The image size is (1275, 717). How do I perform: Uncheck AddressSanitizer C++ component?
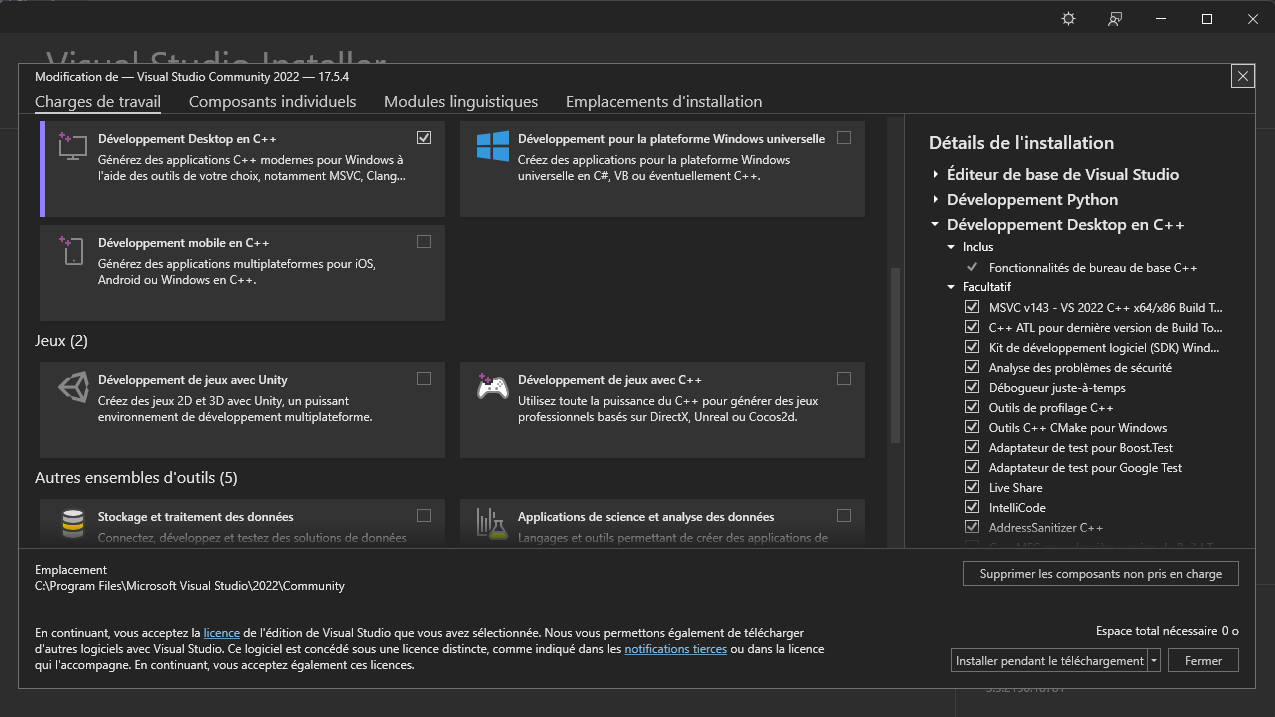(x=972, y=527)
